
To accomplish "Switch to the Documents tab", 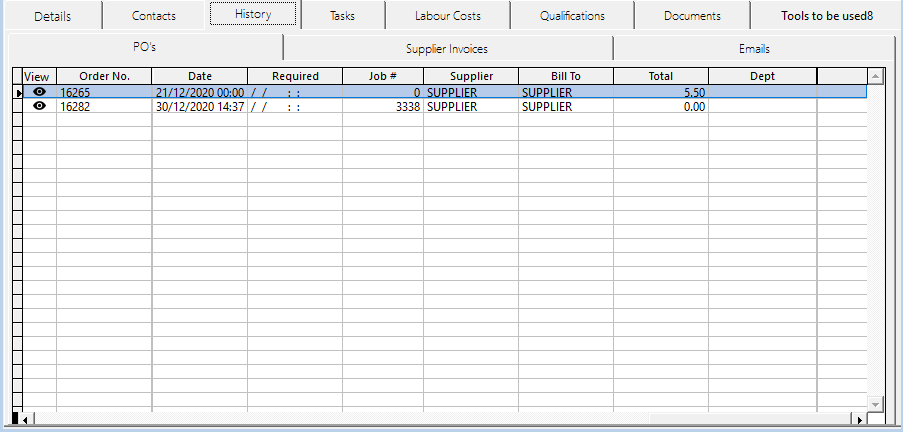I will click(x=692, y=16).
